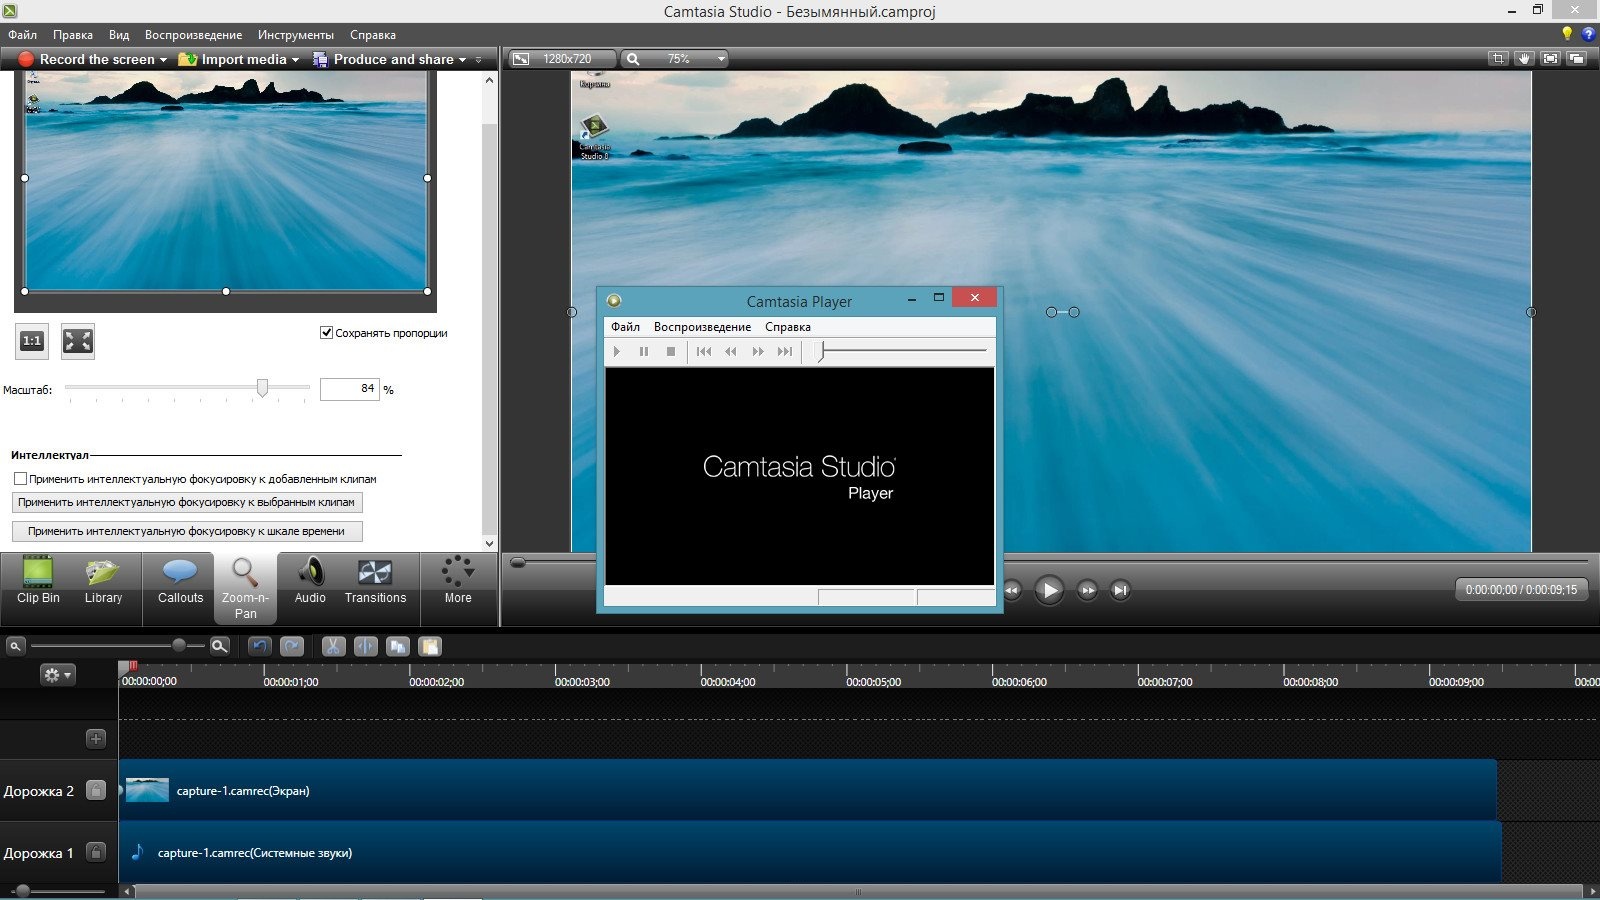Open the Callouts panel
This screenshot has width=1600, height=900.
(180, 581)
